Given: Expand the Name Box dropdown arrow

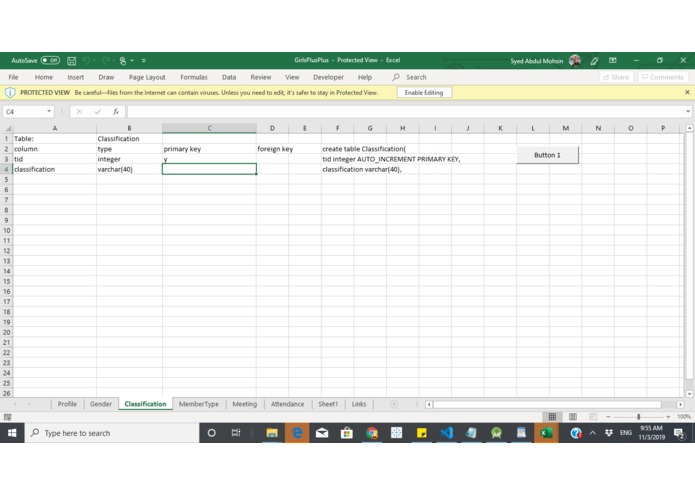Looking at the screenshot, I should (x=49, y=111).
